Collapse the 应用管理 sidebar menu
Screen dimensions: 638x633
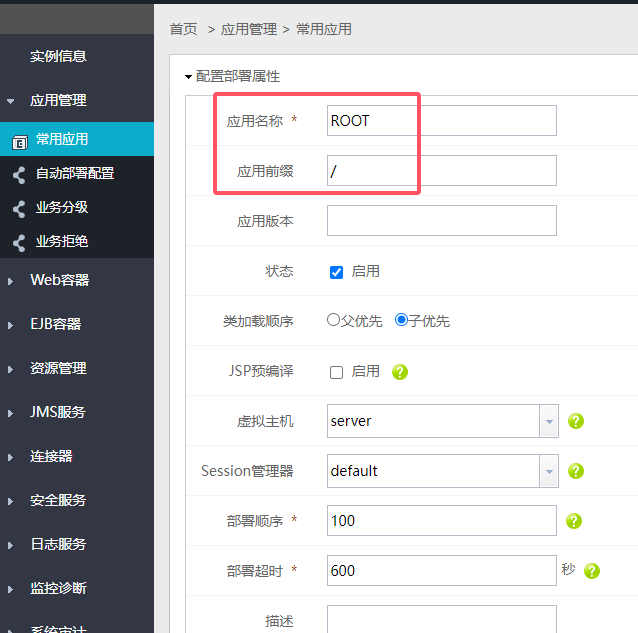(x=11, y=101)
